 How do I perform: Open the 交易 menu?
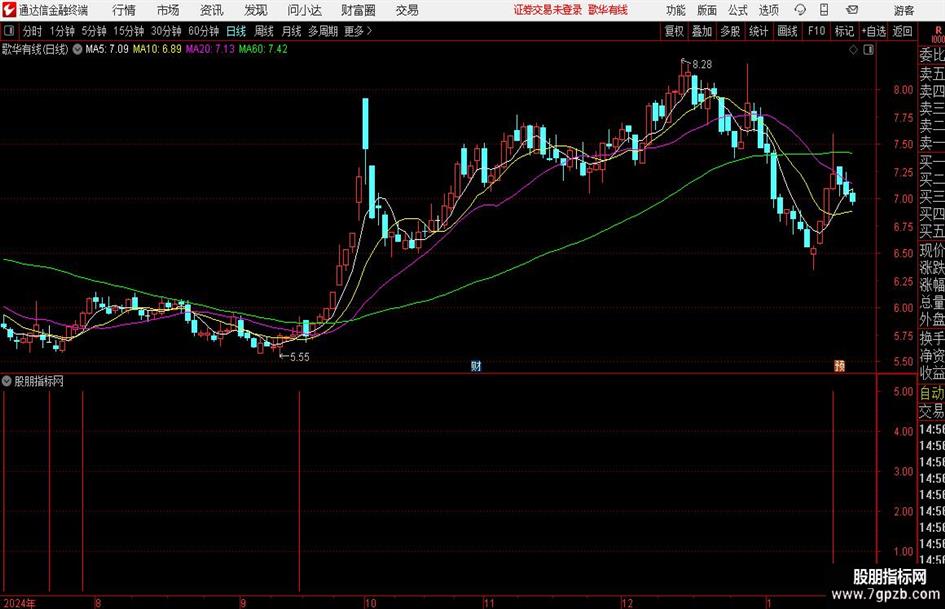(x=407, y=10)
